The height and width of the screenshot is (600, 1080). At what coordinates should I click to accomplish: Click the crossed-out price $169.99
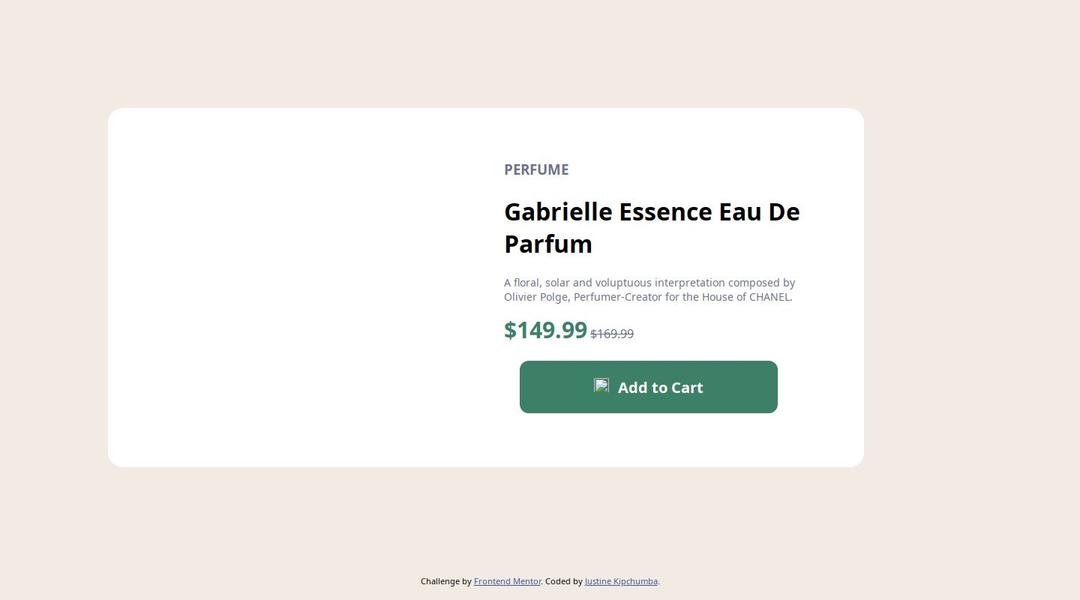coord(612,334)
